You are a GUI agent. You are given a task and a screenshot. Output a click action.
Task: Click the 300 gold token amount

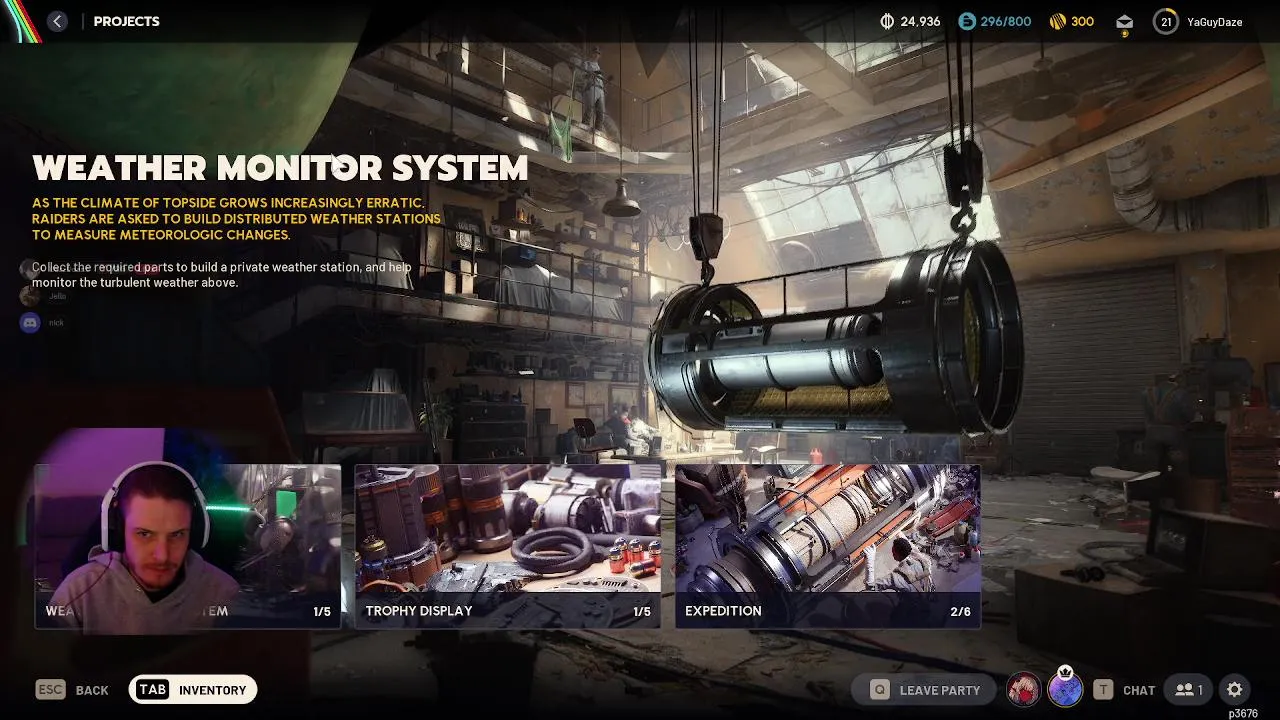(x=1082, y=21)
